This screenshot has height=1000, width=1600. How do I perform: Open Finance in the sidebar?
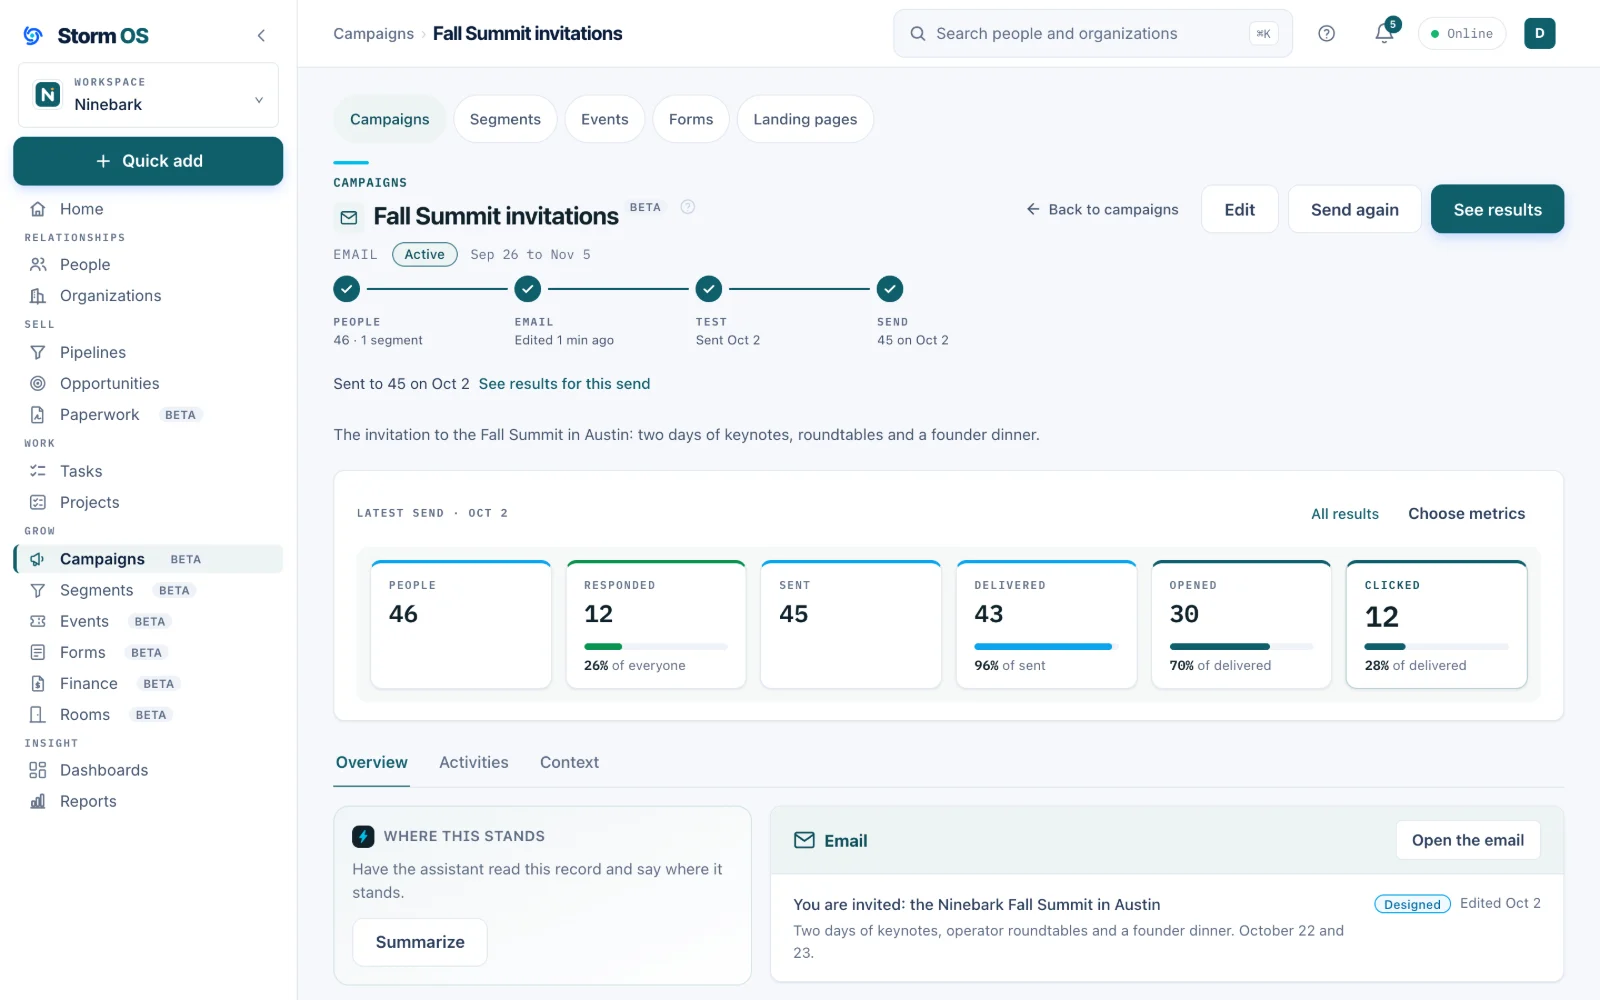148,684
